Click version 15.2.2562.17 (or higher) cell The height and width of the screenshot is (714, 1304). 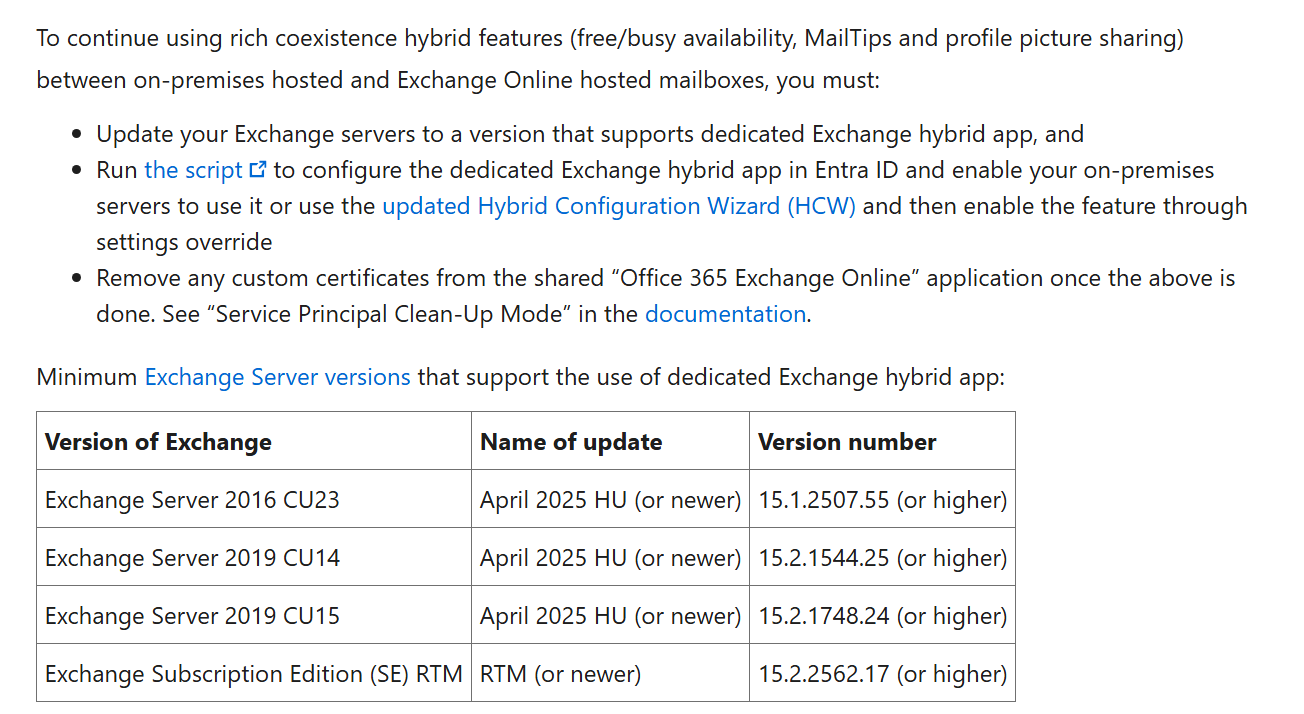point(882,673)
